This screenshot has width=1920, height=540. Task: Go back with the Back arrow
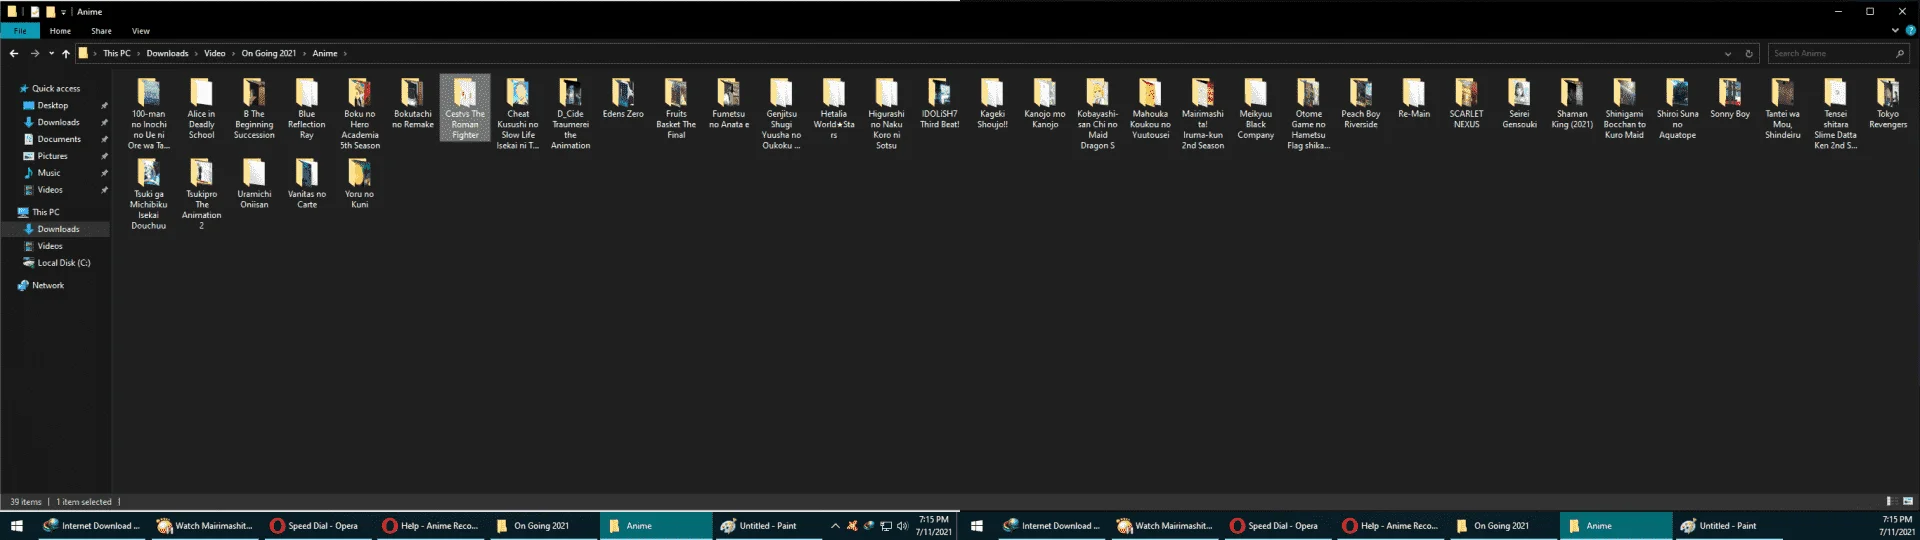pos(14,53)
